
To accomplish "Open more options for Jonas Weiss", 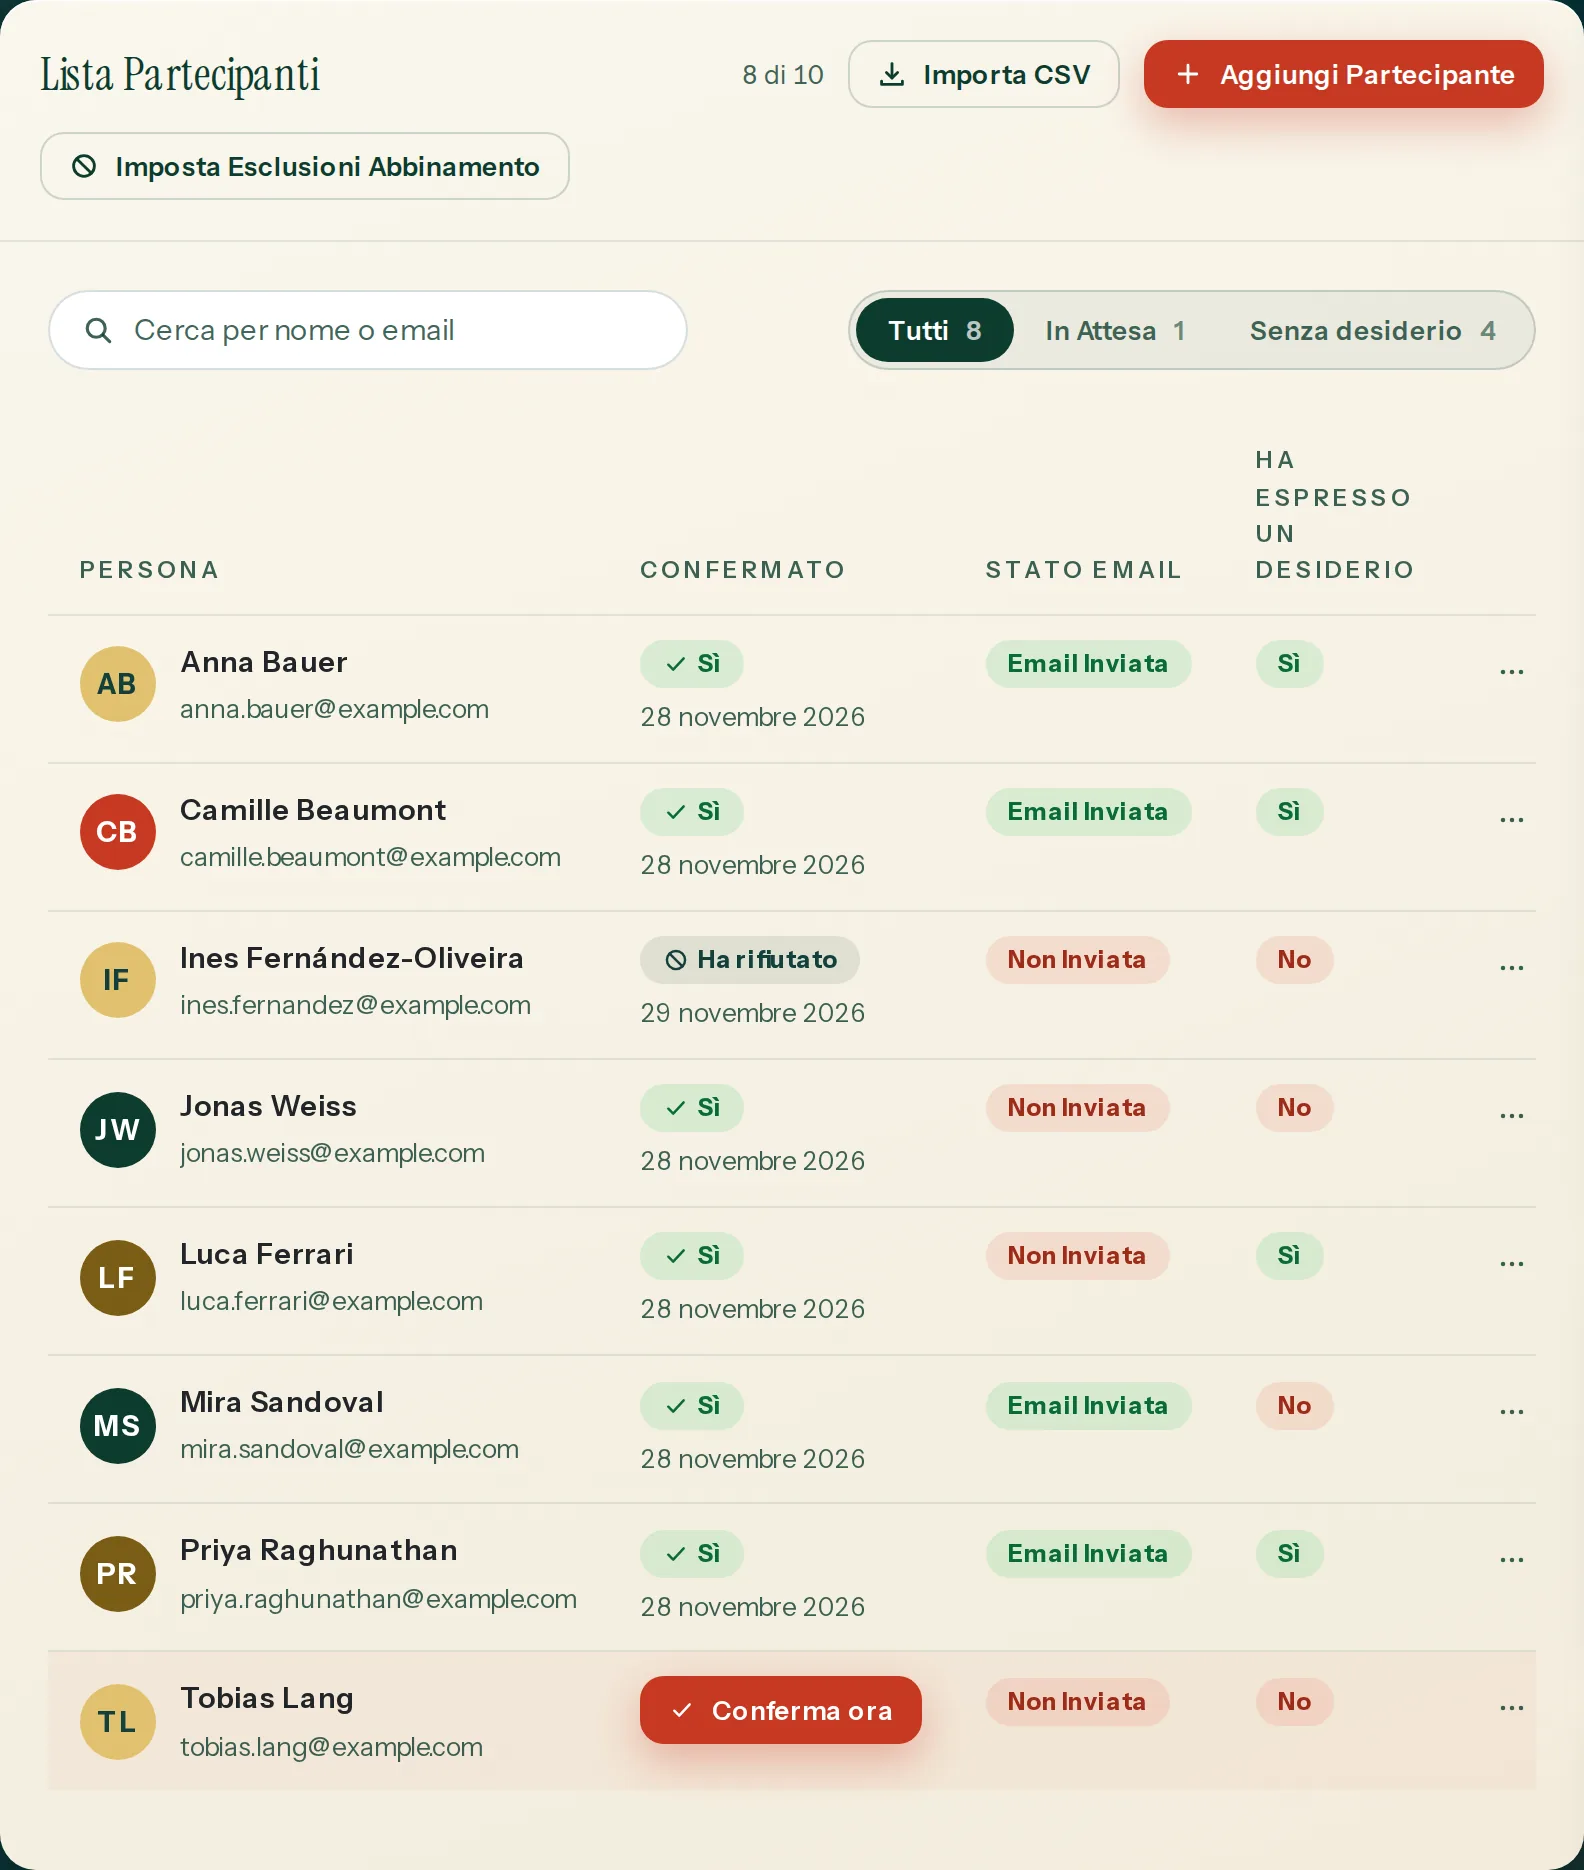I will (1511, 1115).
